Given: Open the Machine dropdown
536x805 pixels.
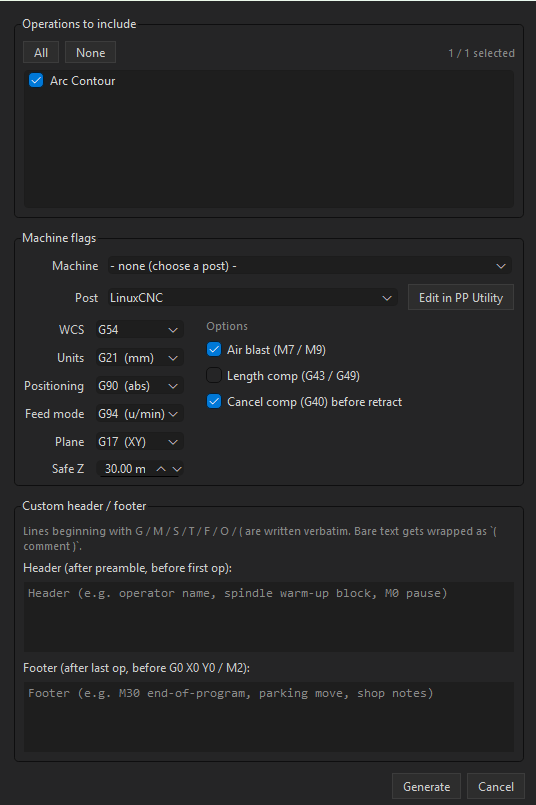Looking at the screenshot, I should pyautogui.click(x=310, y=266).
